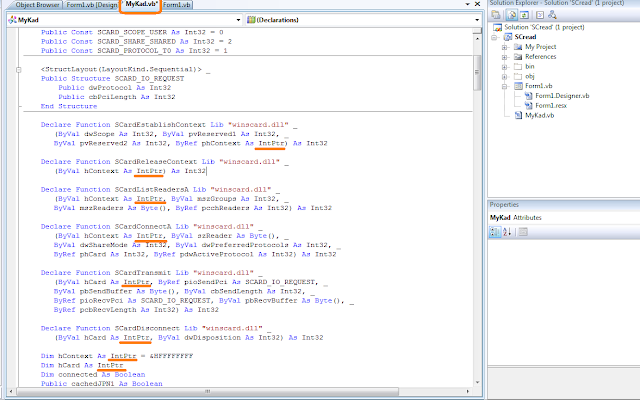This screenshot has height=400, width=640.
Task: Open the (Declarations) member dropdown
Action: pos(477,20)
